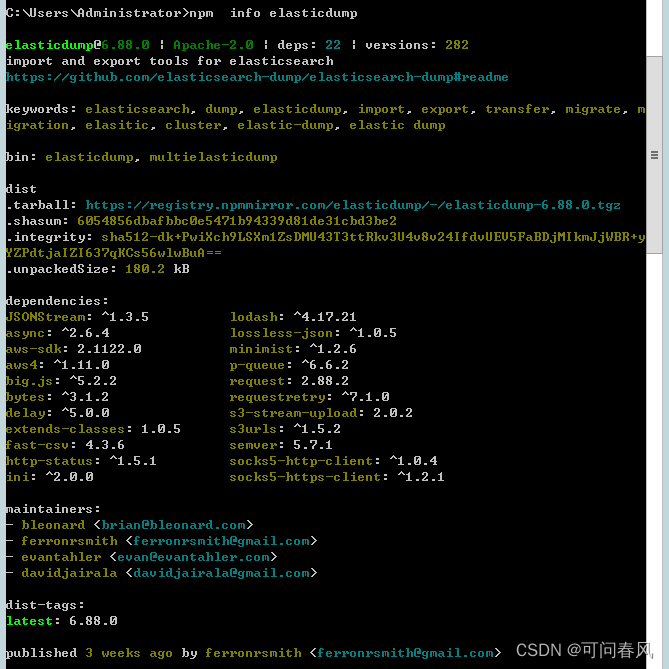Click the 'extends-classes' dependency name

coord(66,429)
